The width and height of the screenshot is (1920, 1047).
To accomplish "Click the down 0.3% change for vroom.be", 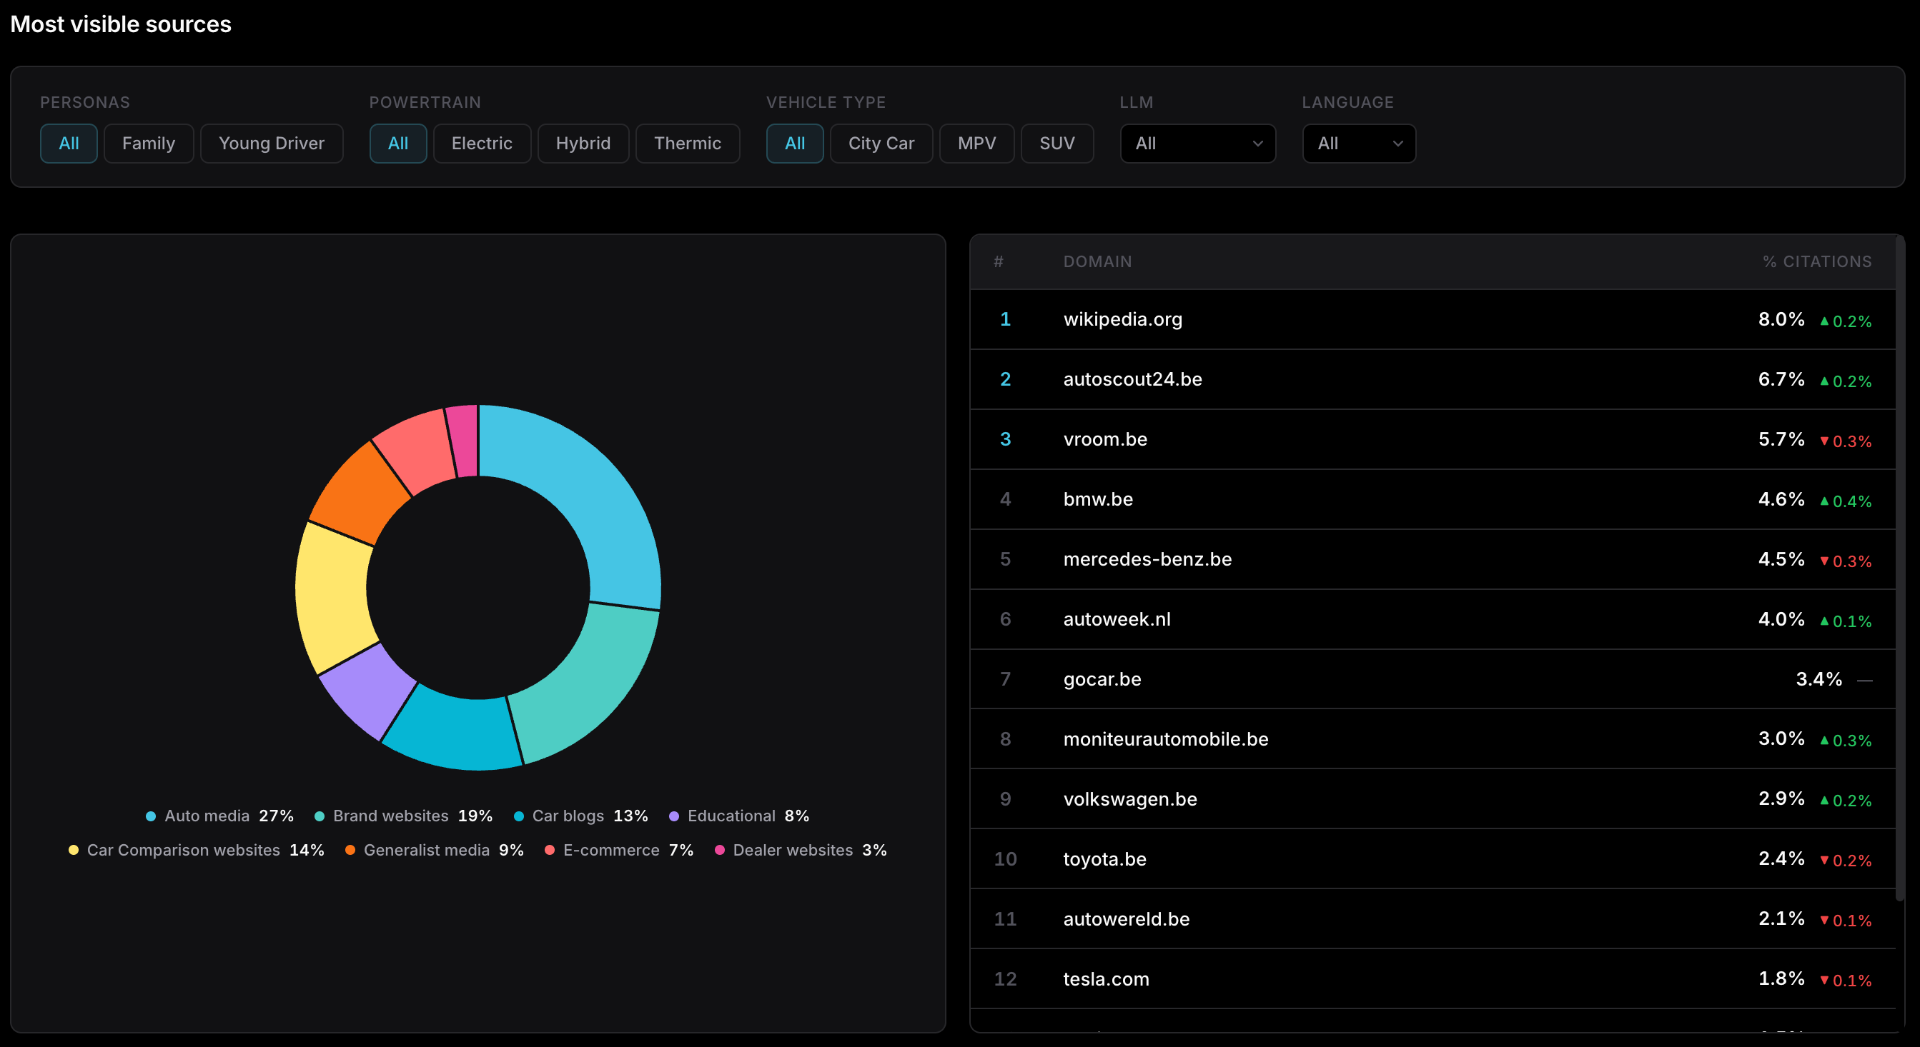I will click(1846, 441).
